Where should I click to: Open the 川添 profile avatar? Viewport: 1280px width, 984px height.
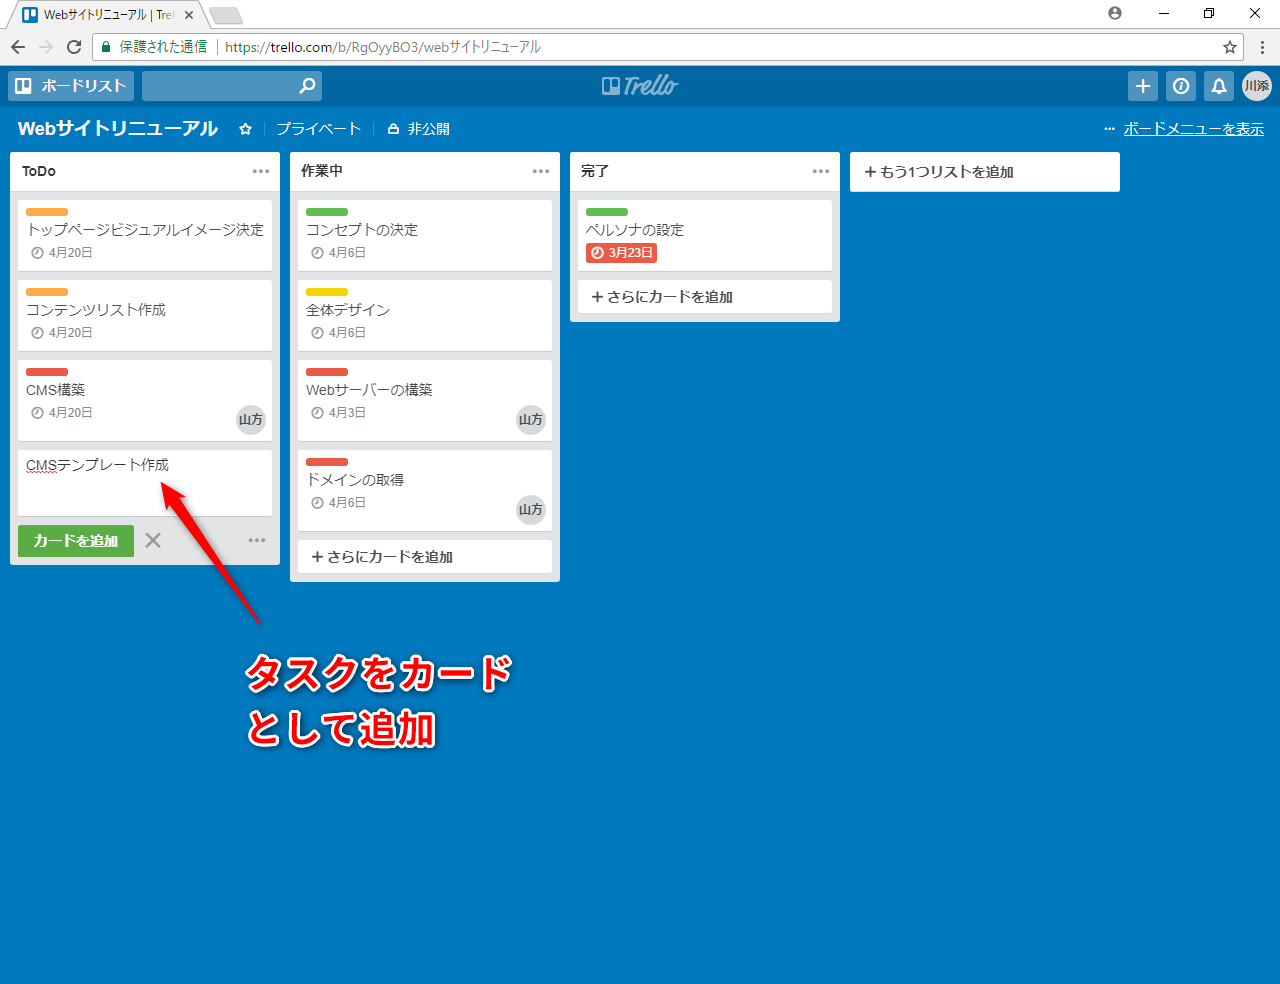point(1257,86)
